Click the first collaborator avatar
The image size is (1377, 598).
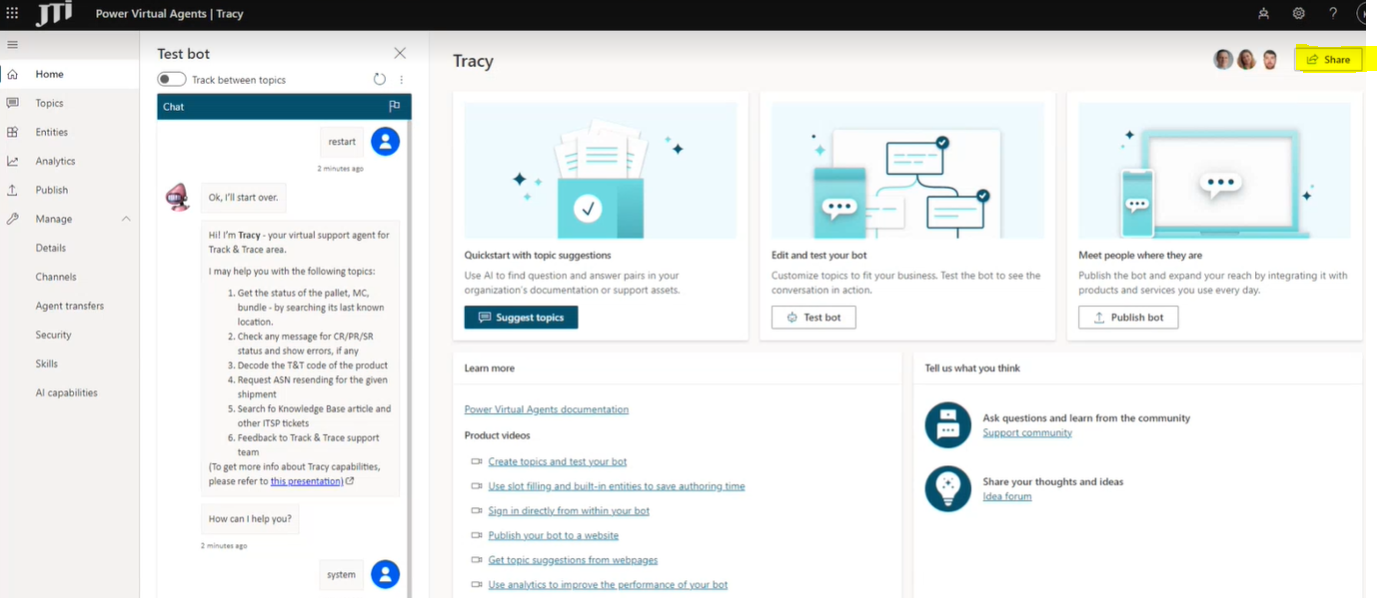pos(1223,60)
